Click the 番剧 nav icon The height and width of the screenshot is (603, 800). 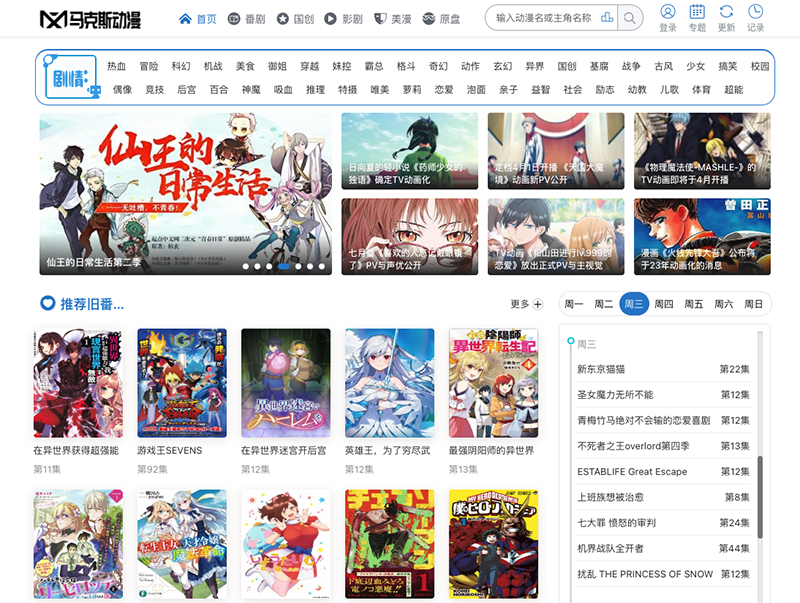(x=234, y=19)
